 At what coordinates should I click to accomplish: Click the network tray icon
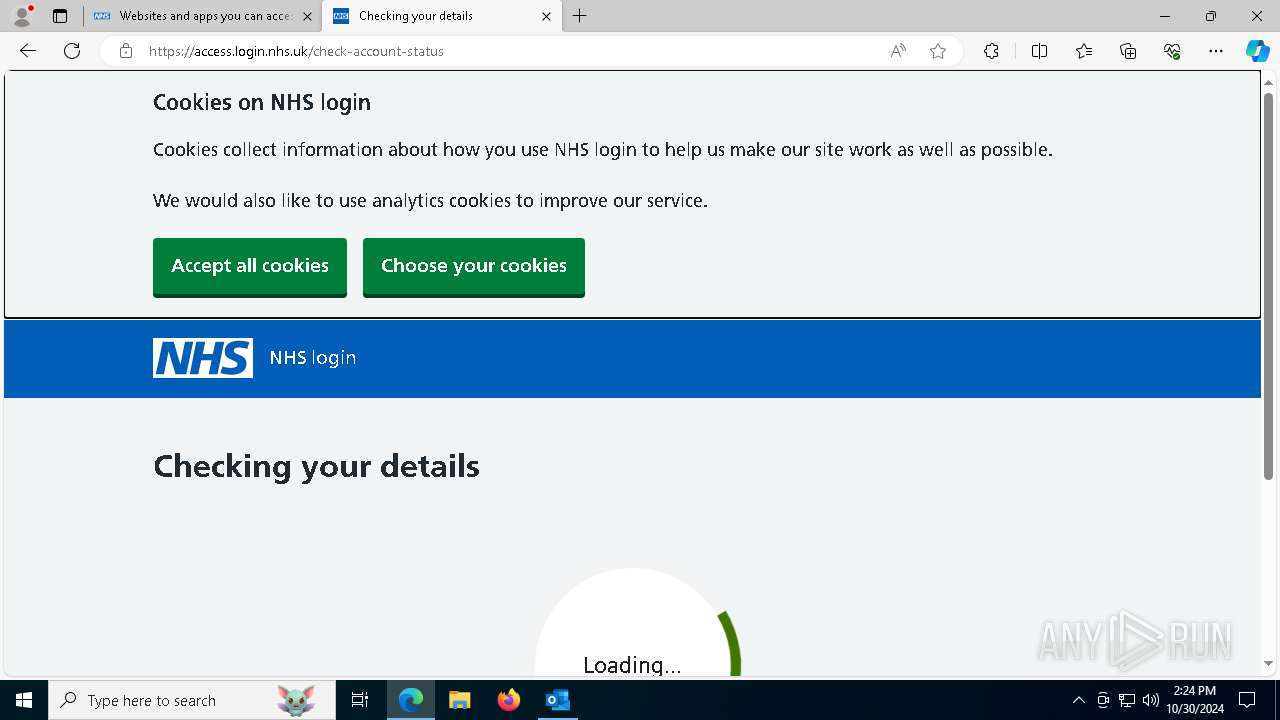tap(1127, 700)
